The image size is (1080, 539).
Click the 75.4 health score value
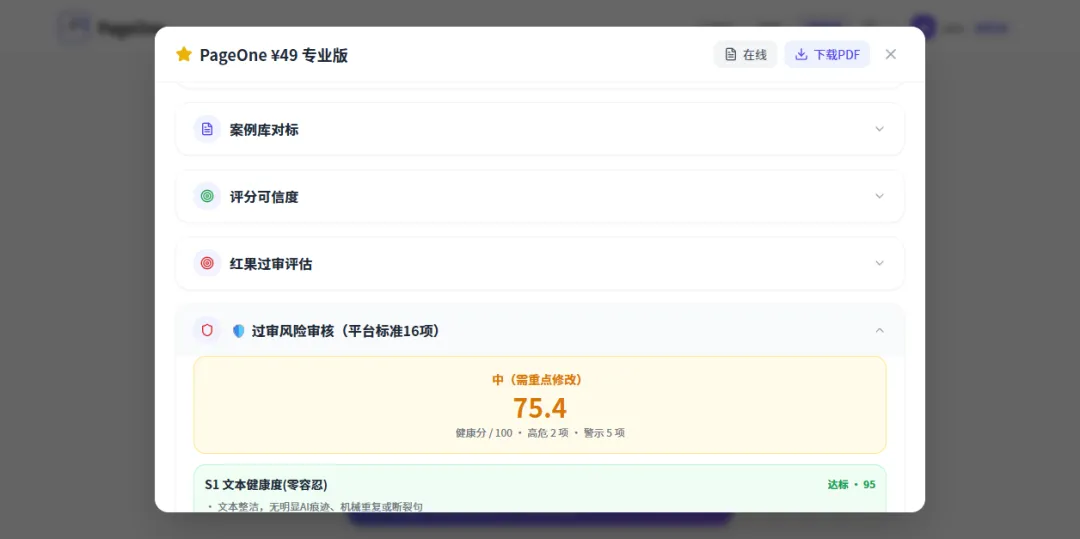point(540,408)
